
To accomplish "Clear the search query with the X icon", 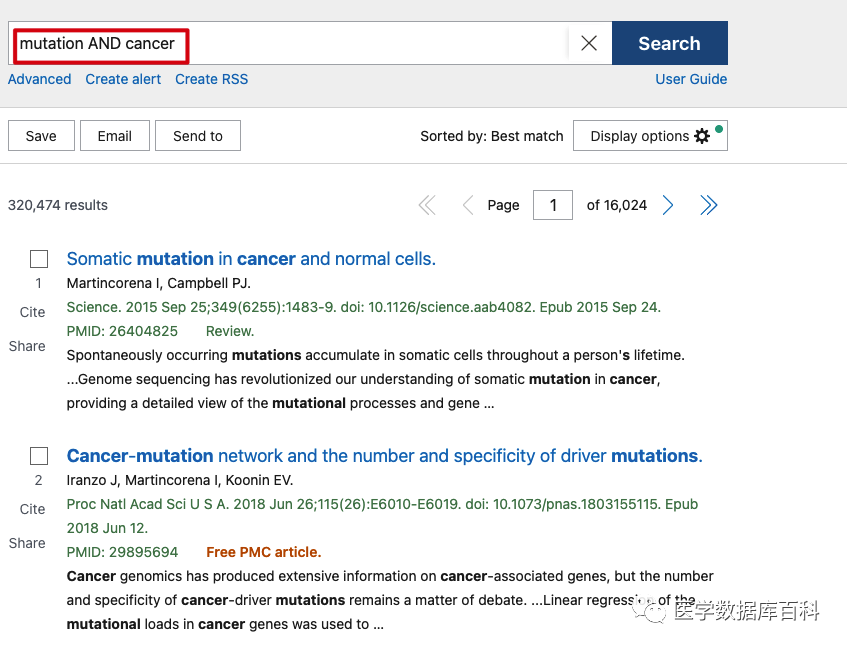I will (589, 43).
